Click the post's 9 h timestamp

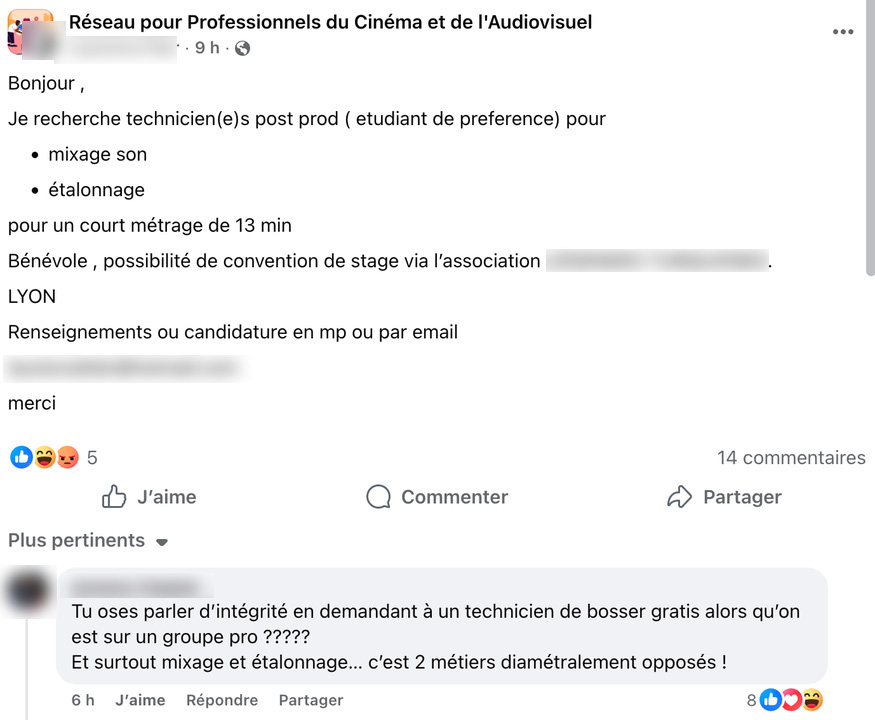207,48
